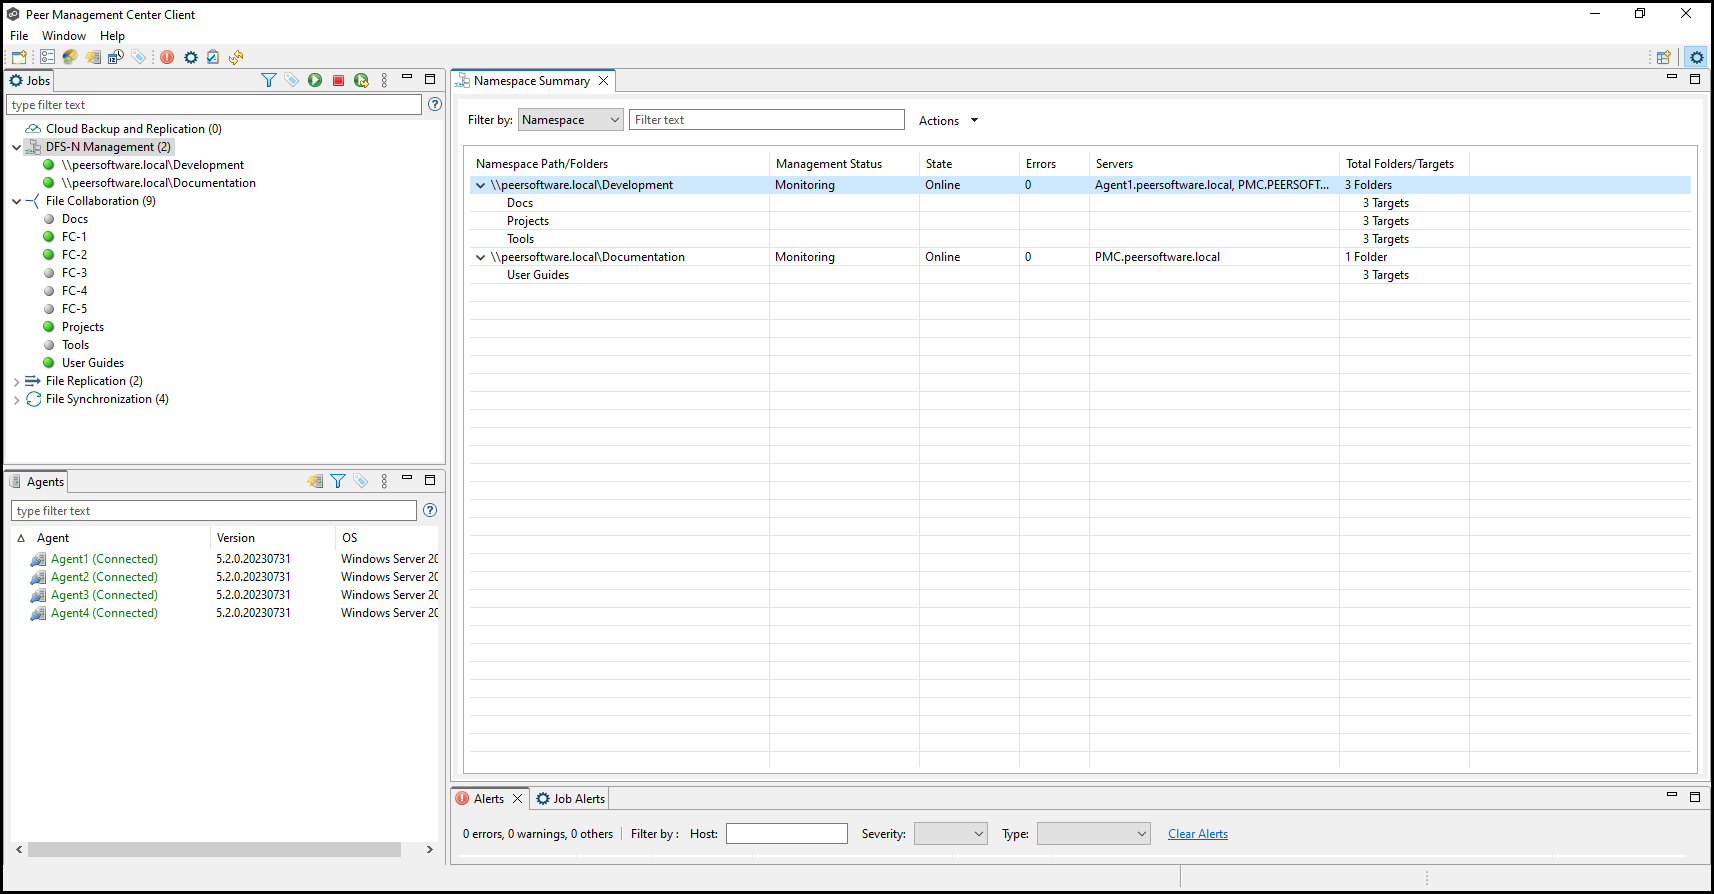Click the red Stop job icon in Jobs panel
The image size is (1714, 894).
point(338,80)
